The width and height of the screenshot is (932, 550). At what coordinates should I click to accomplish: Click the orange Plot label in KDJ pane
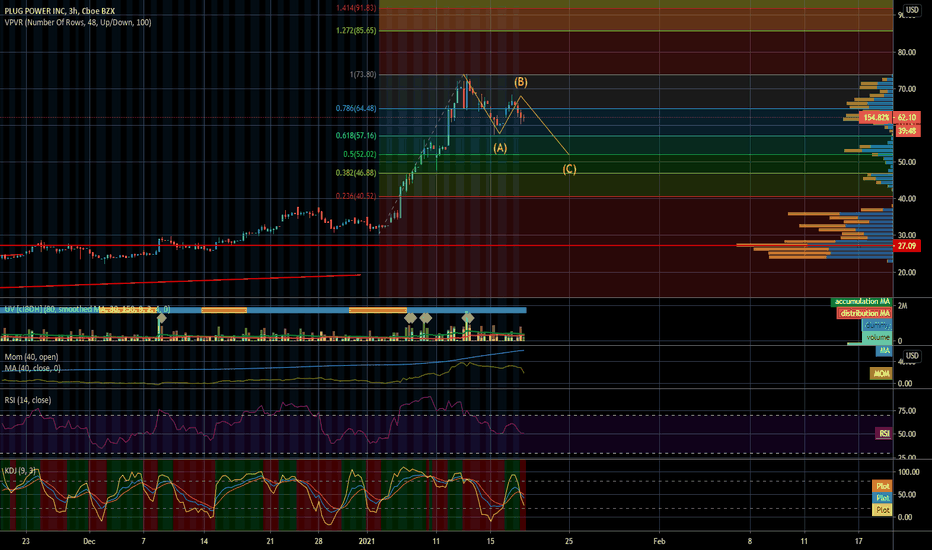(x=882, y=486)
